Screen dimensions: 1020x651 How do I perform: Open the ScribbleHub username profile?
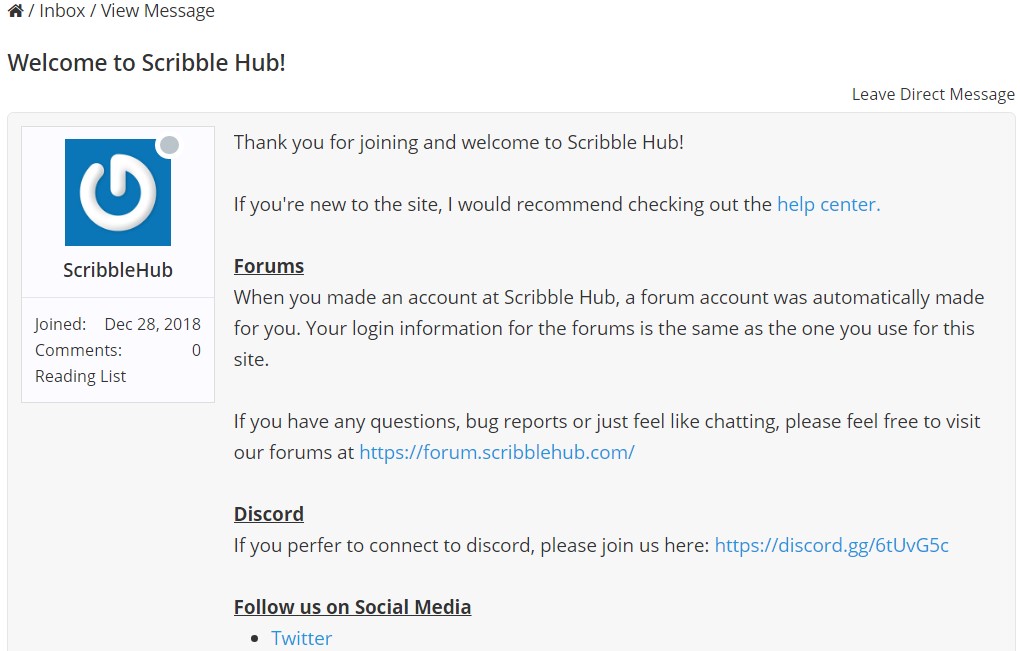click(x=118, y=270)
